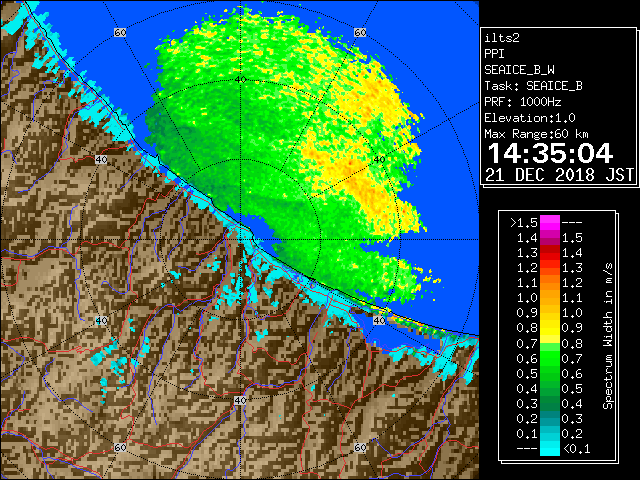Image resolution: width=640 pixels, height=480 pixels.
Task: Click the '40' range label due south of radar
Action: coord(240,400)
